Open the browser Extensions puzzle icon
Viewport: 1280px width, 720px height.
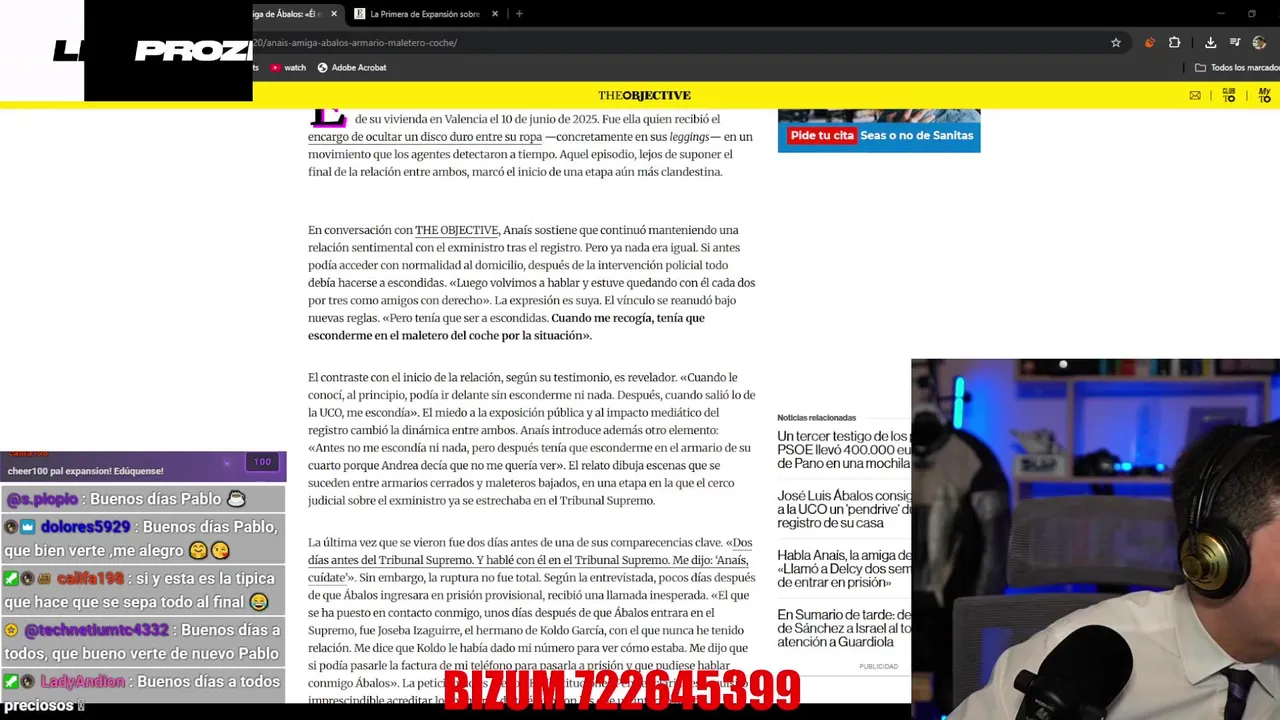(x=1175, y=43)
